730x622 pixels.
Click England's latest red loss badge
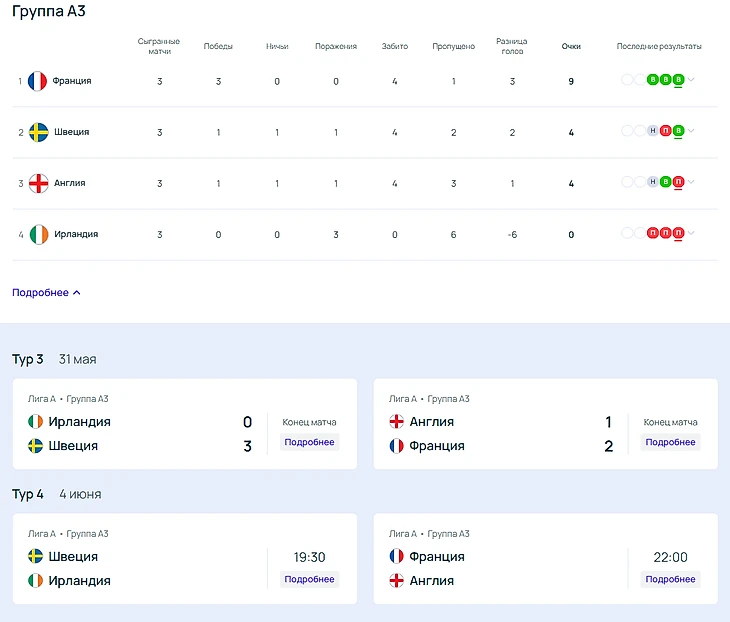click(x=678, y=182)
